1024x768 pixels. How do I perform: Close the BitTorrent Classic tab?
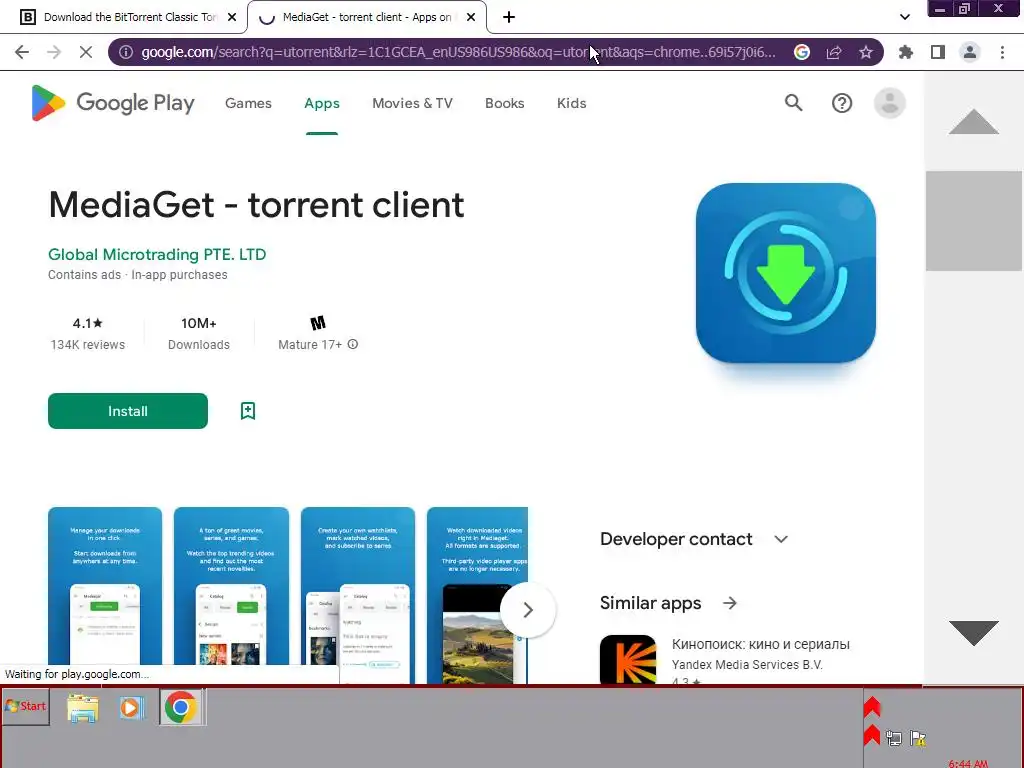[232, 17]
